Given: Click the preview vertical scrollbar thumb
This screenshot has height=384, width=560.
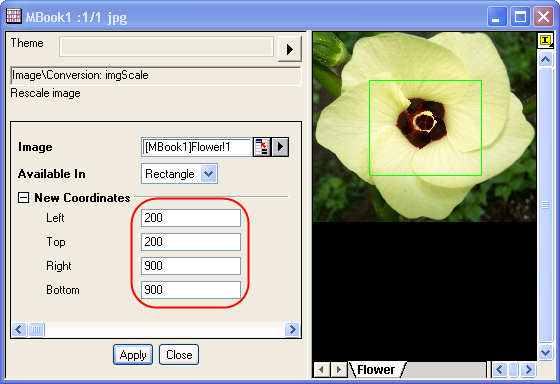Looking at the screenshot, I should point(545,204).
